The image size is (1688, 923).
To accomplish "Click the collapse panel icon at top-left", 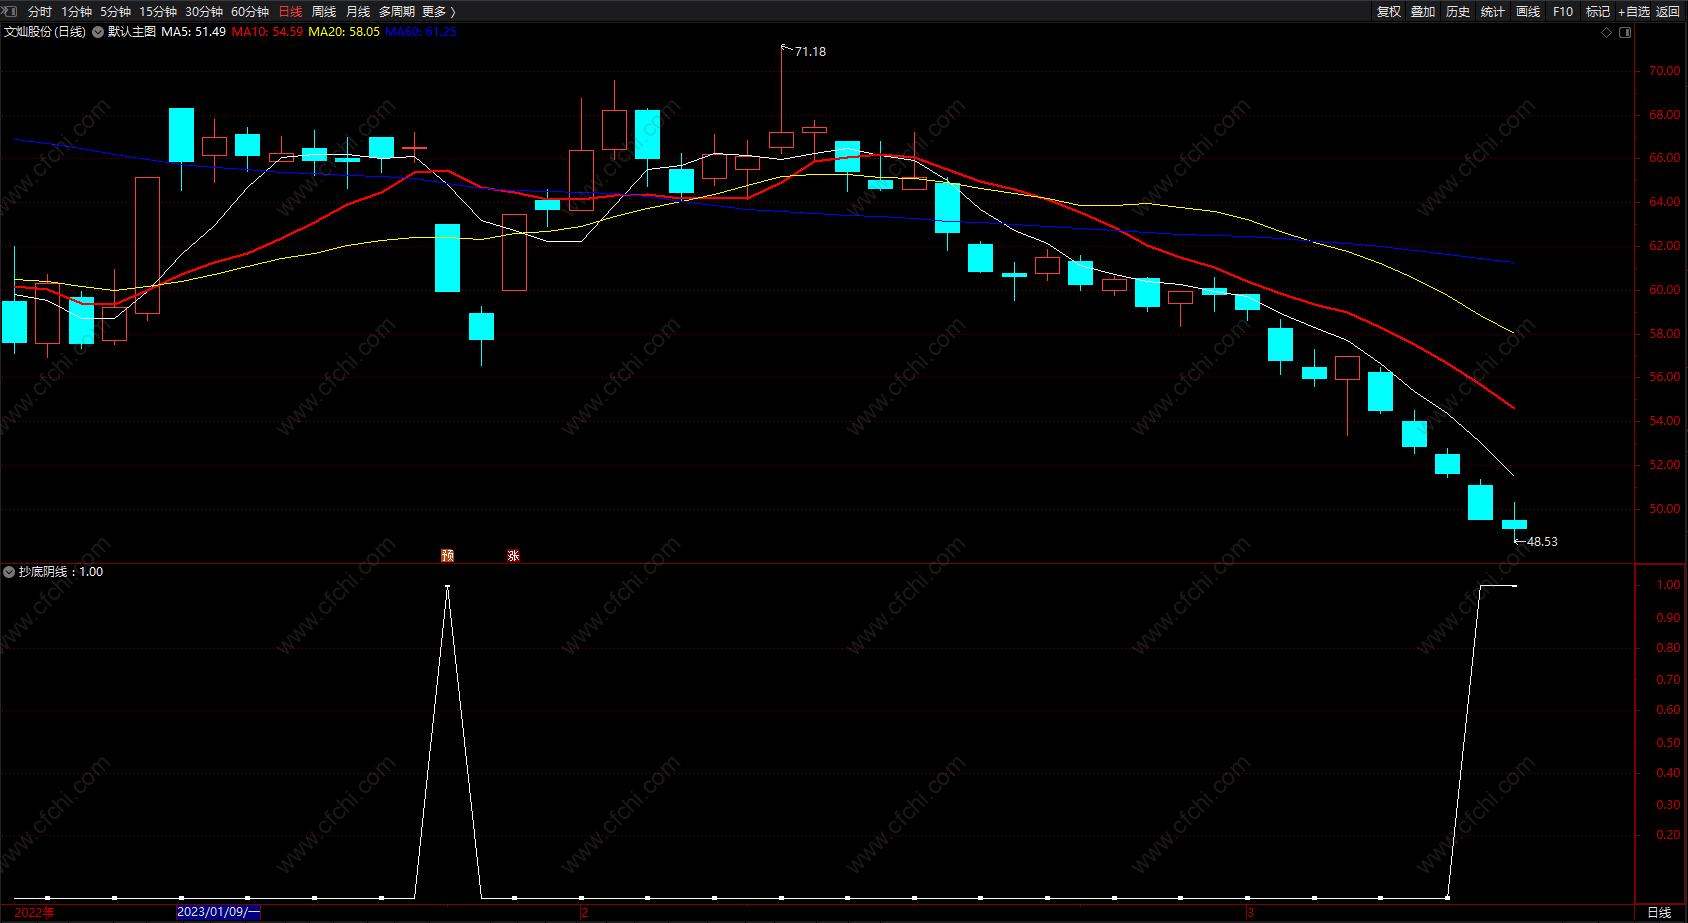I will (11, 11).
